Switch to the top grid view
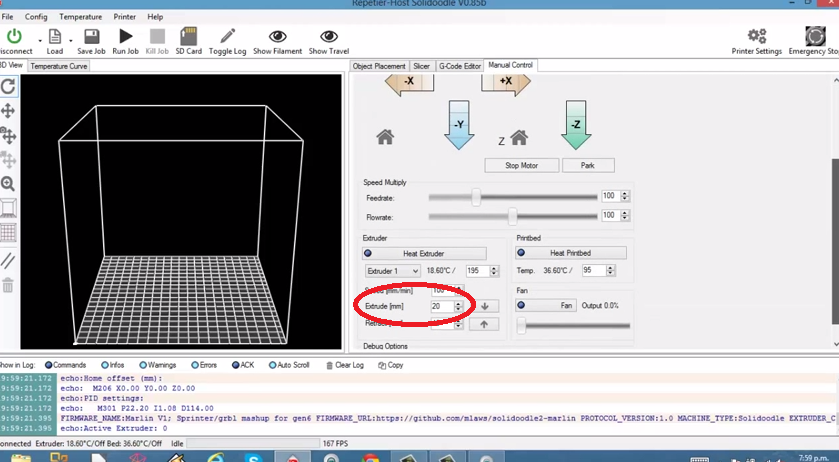The width and height of the screenshot is (839, 462). 8,232
